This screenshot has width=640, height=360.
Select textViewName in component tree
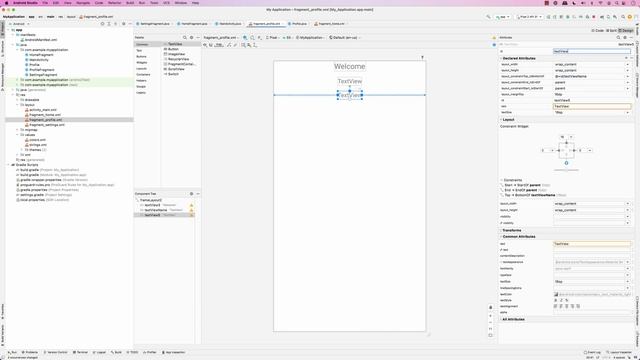(156, 210)
